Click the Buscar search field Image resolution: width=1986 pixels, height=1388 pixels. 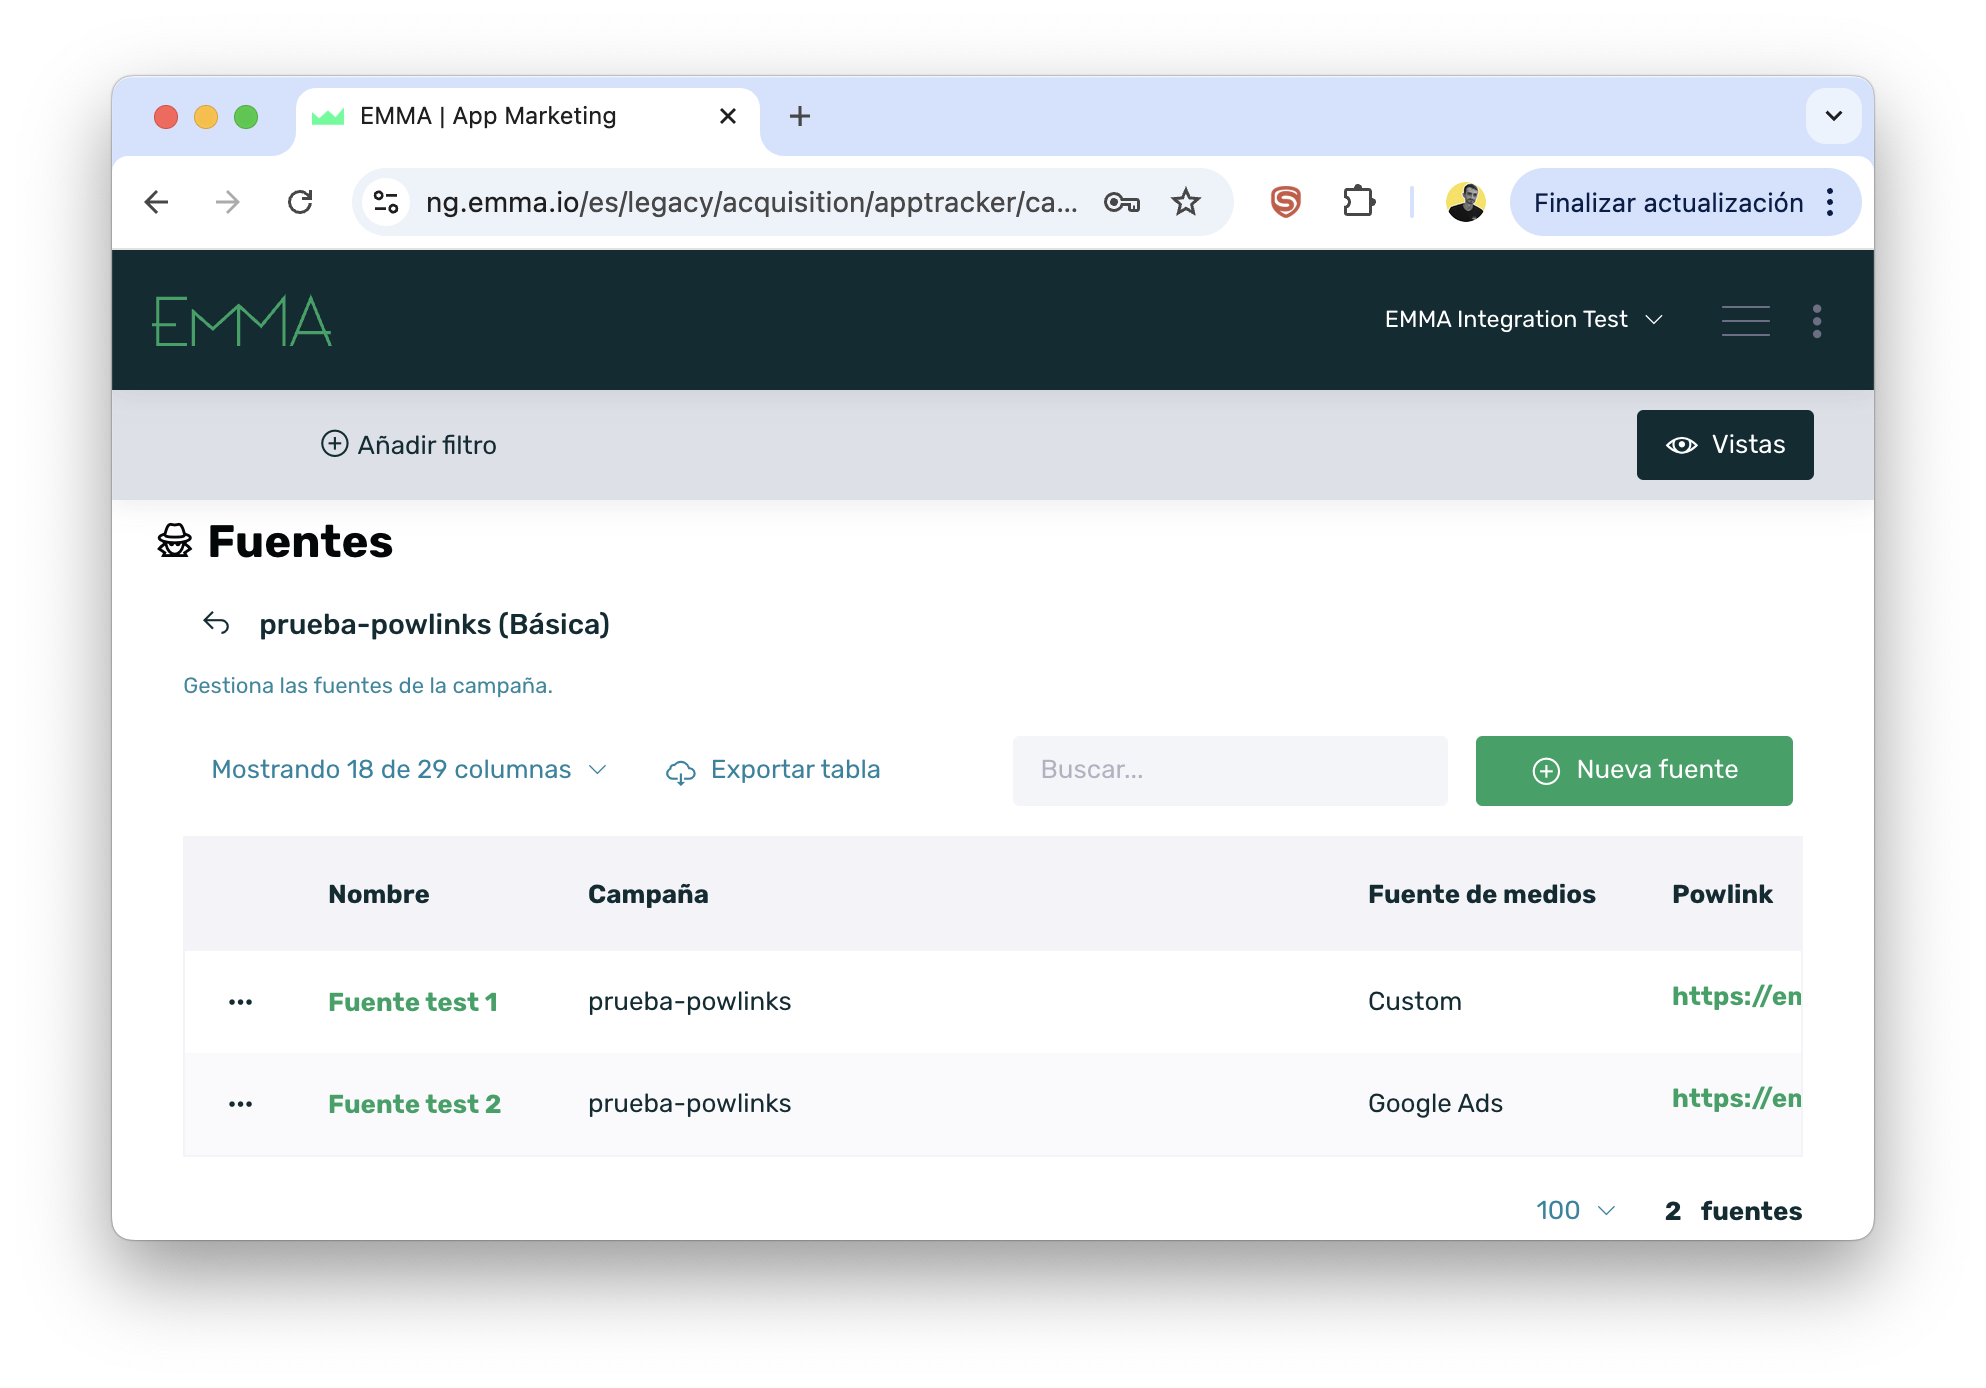tap(1229, 771)
